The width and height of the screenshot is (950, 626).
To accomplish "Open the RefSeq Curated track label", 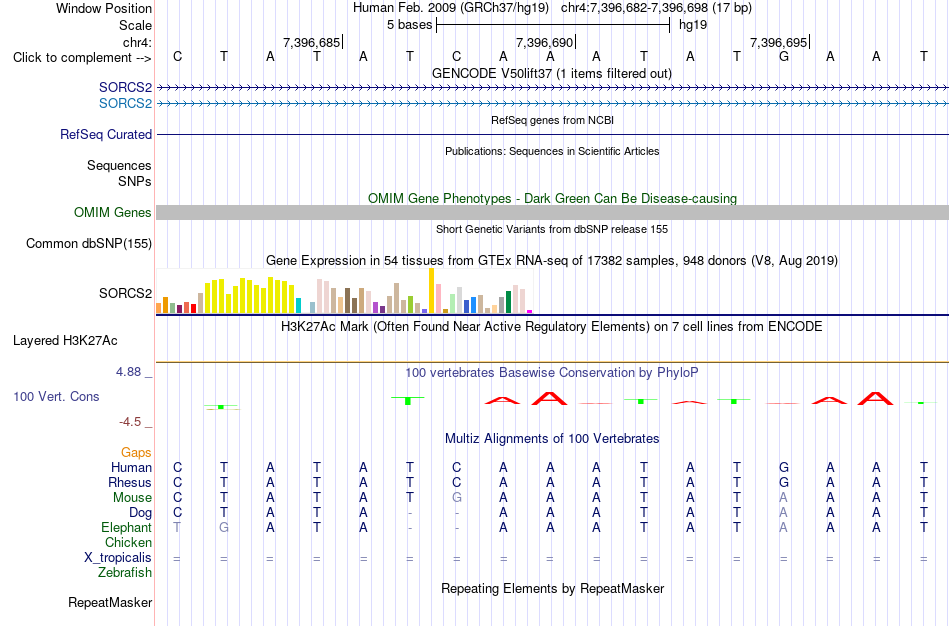I will (x=105, y=135).
